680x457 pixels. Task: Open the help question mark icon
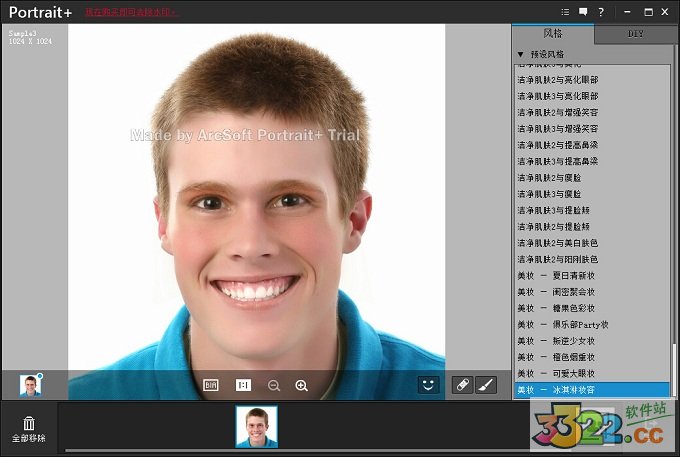pos(601,12)
